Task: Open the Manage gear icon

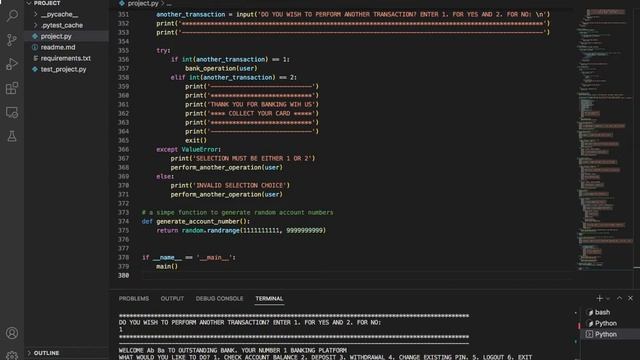Action: (12, 355)
